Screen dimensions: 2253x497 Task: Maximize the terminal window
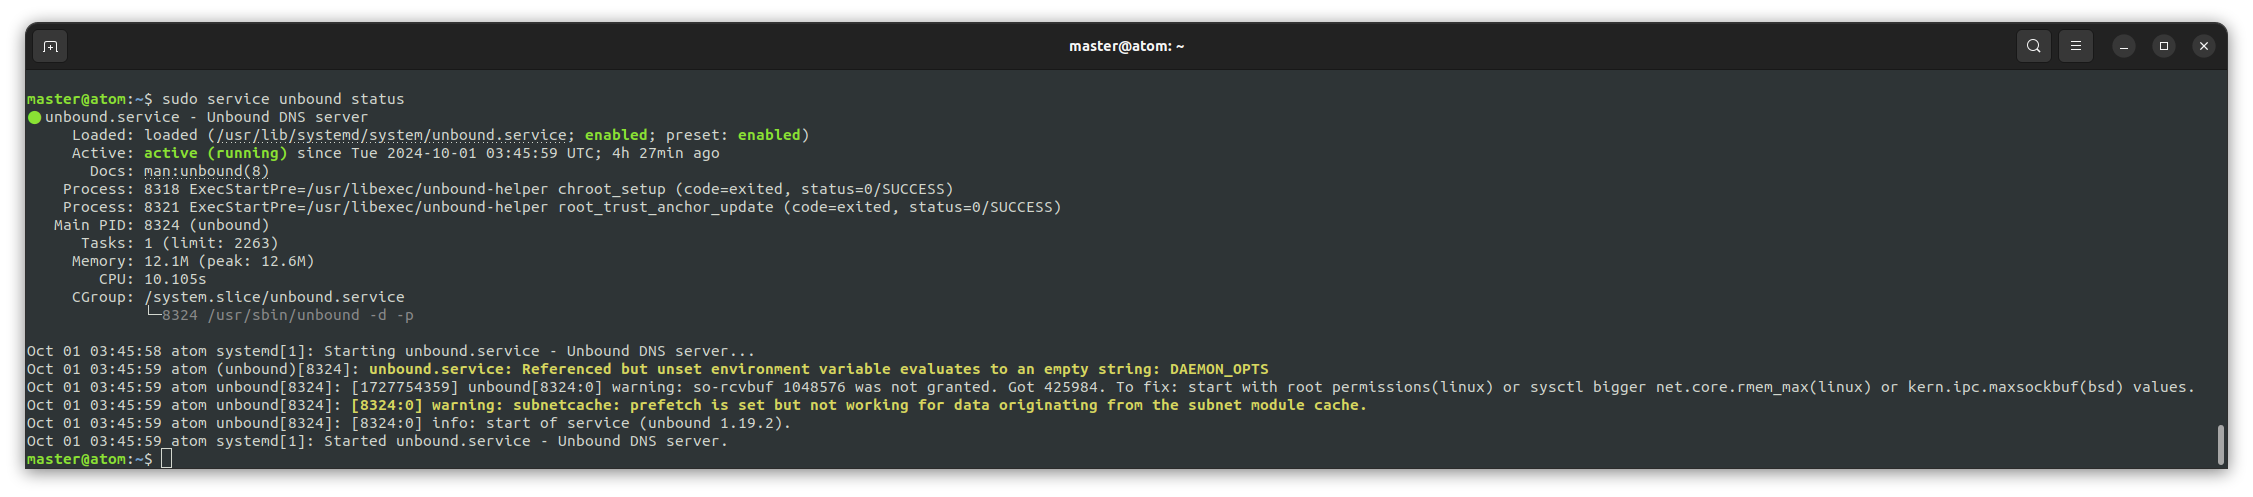pyautogui.click(x=2163, y=46)
